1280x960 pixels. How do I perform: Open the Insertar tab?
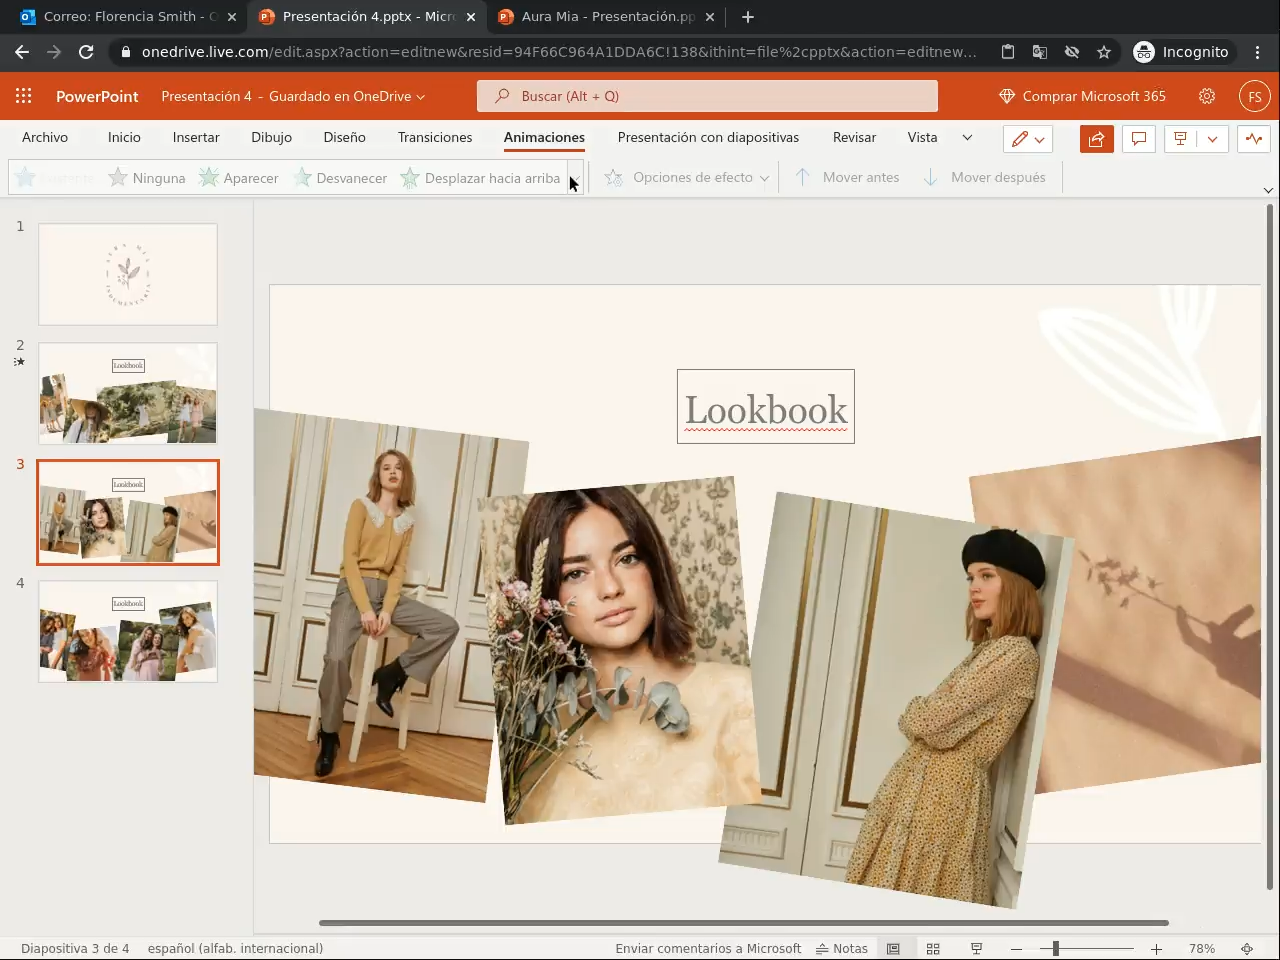(196, 137)
